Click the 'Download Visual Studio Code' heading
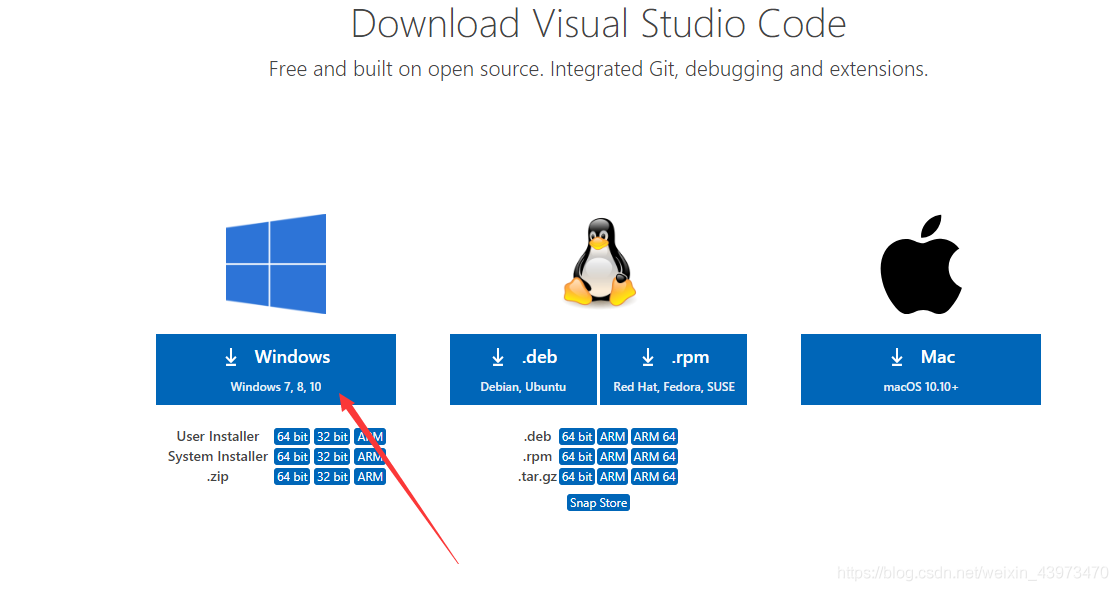 click(598, 24)
